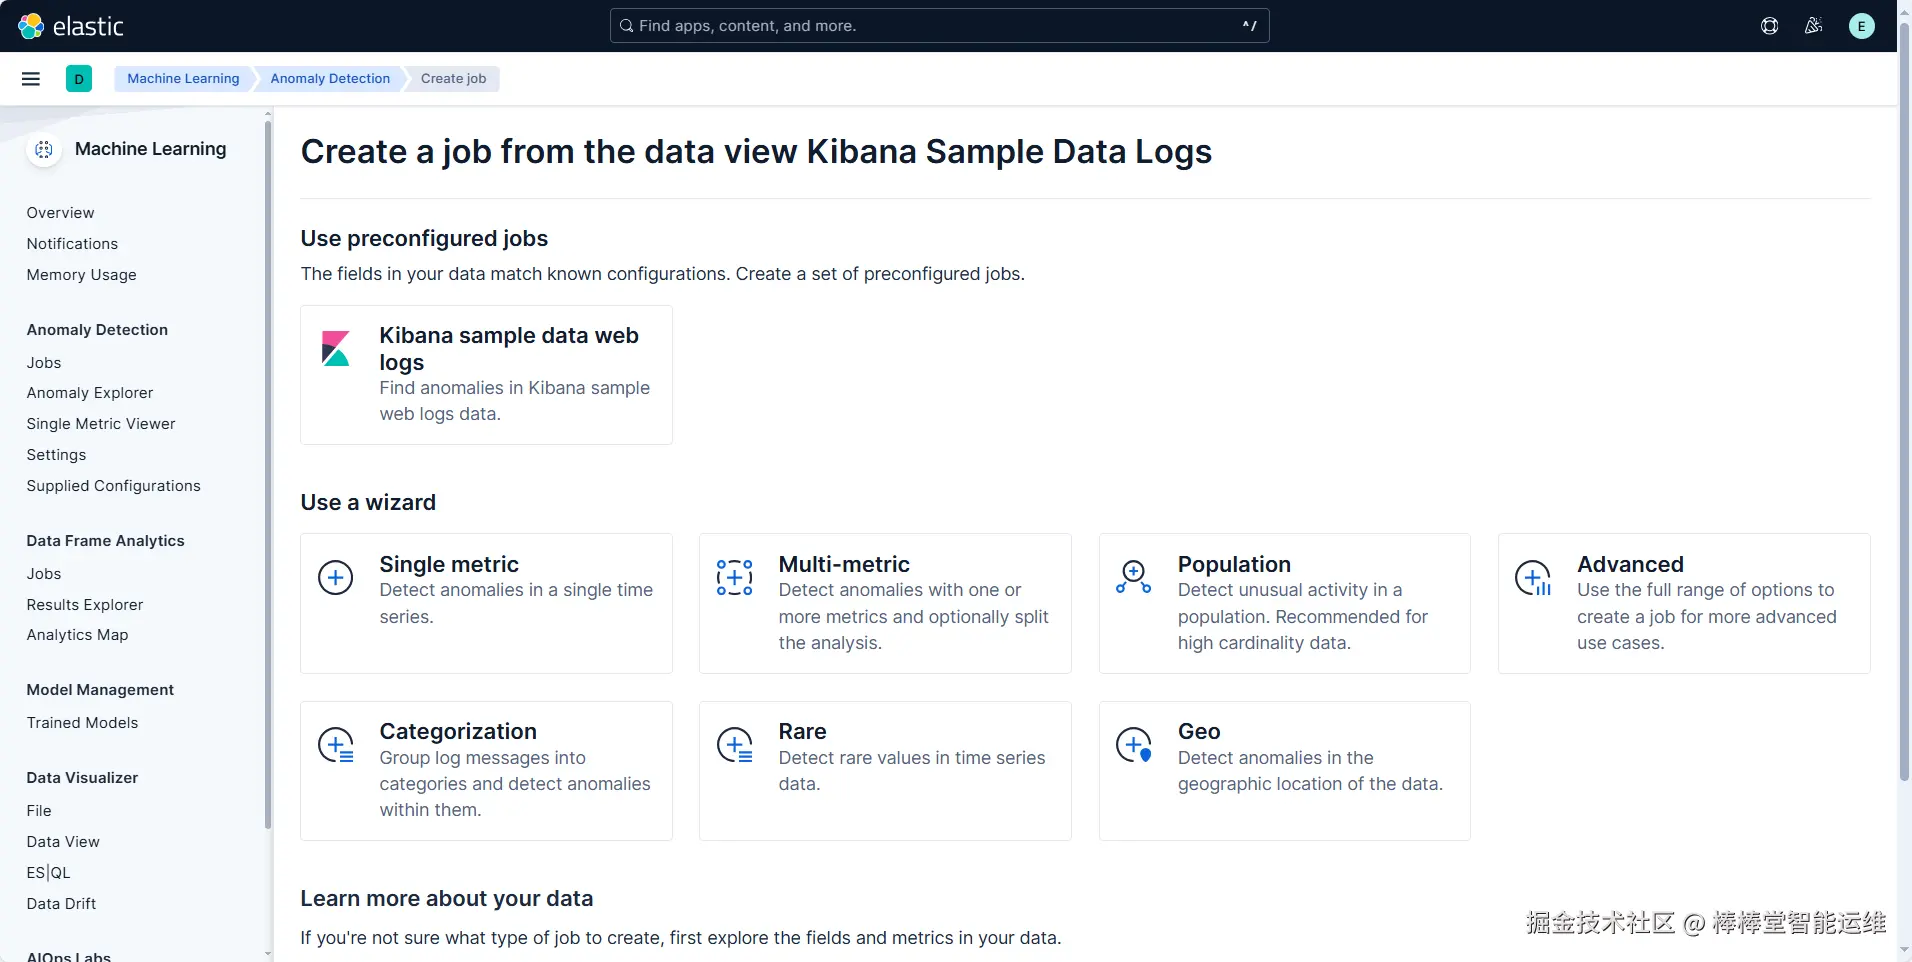Select the Rare job wizard card
The height and width of the screenshot is (962, 1912).
pos(885,770)
